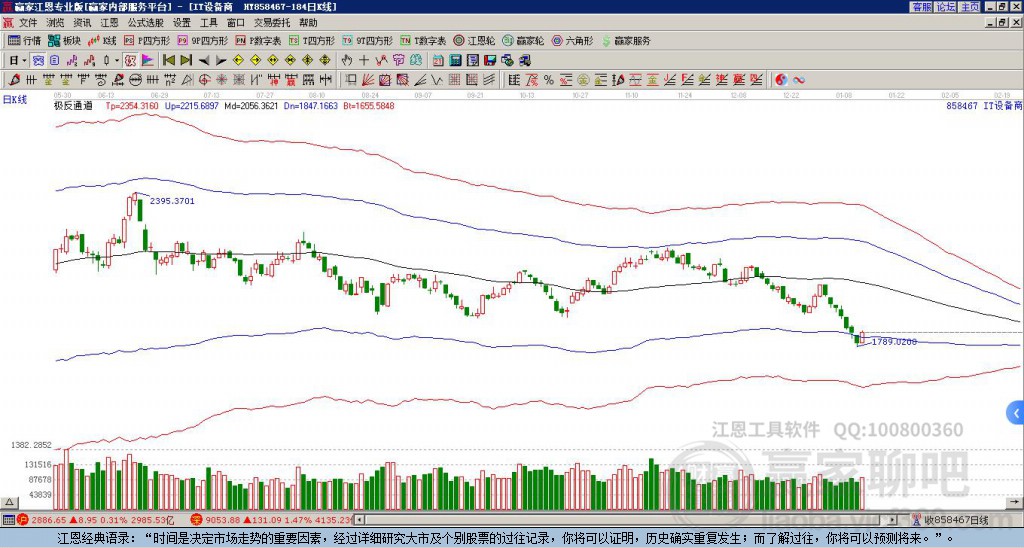Viewport: 1024px width, 548px height.
Task: Open the 浏览 menu
Action: click(56, 23)
